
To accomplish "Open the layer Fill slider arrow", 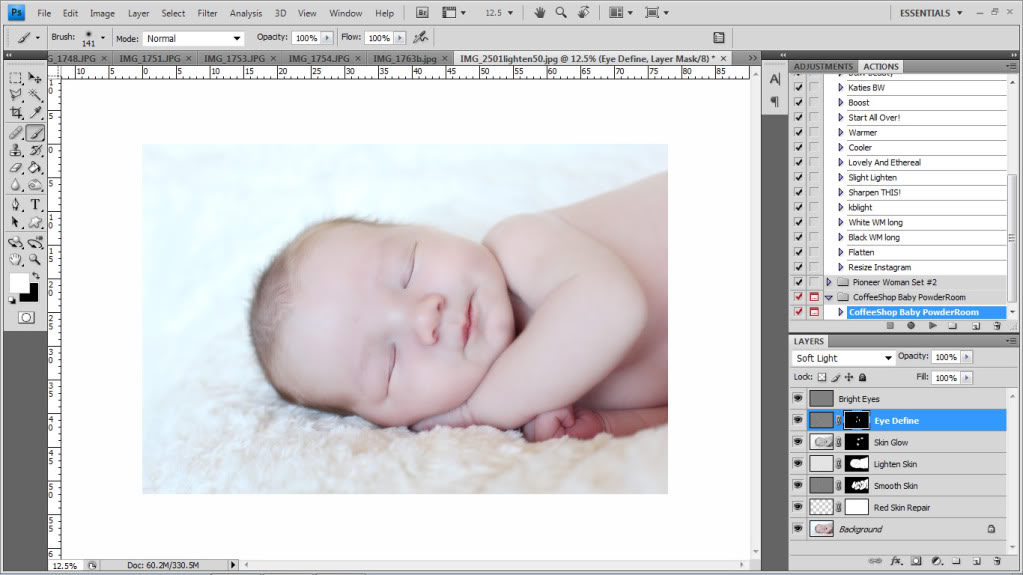I will pyautogui.click(x=967, y=378).
